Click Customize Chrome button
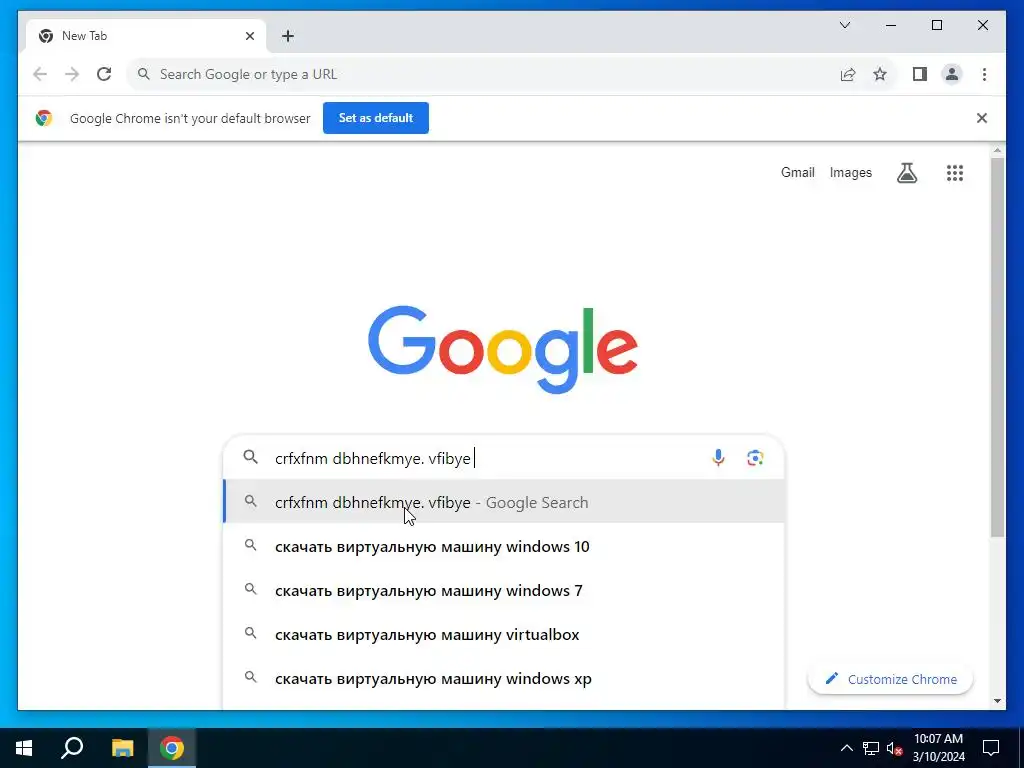Image resolution: width=1024 pixels, height=768 pixels. pos(890,679)
